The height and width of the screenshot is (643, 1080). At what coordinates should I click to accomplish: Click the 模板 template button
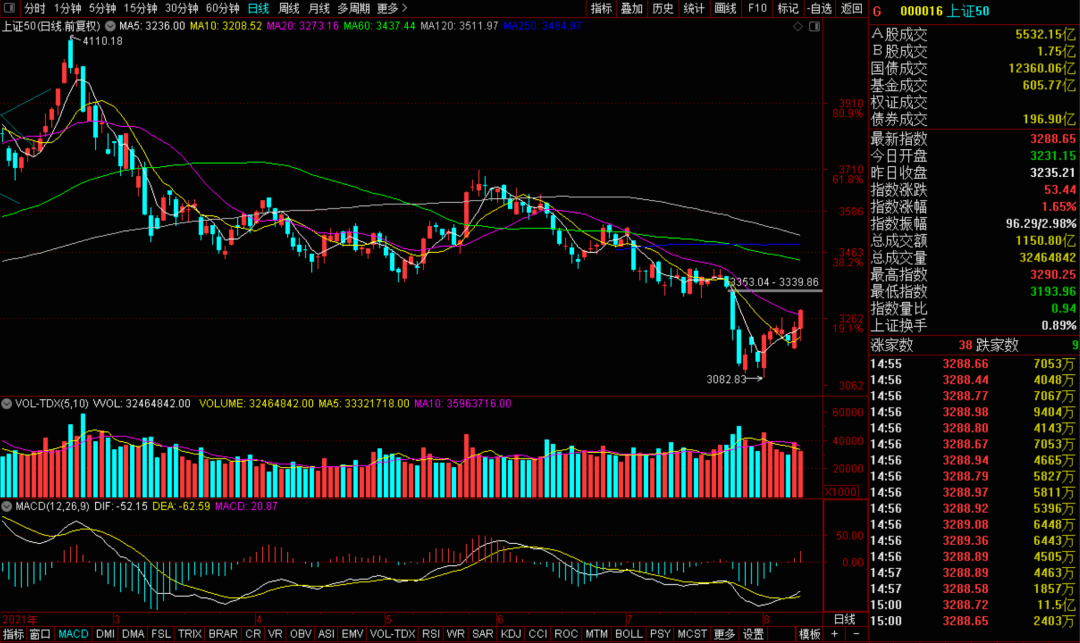tap(809, 634)
